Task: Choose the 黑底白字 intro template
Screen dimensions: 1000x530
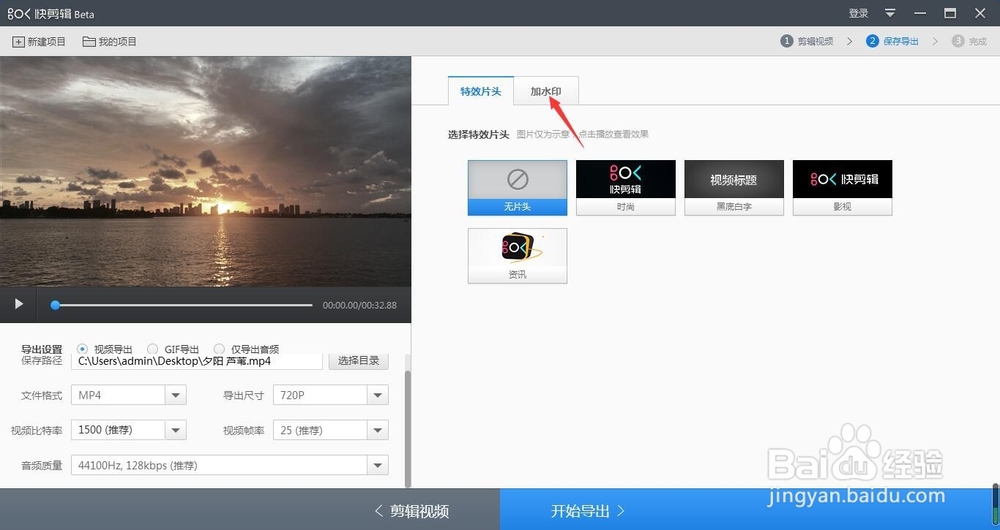Action: pos(734,188)
